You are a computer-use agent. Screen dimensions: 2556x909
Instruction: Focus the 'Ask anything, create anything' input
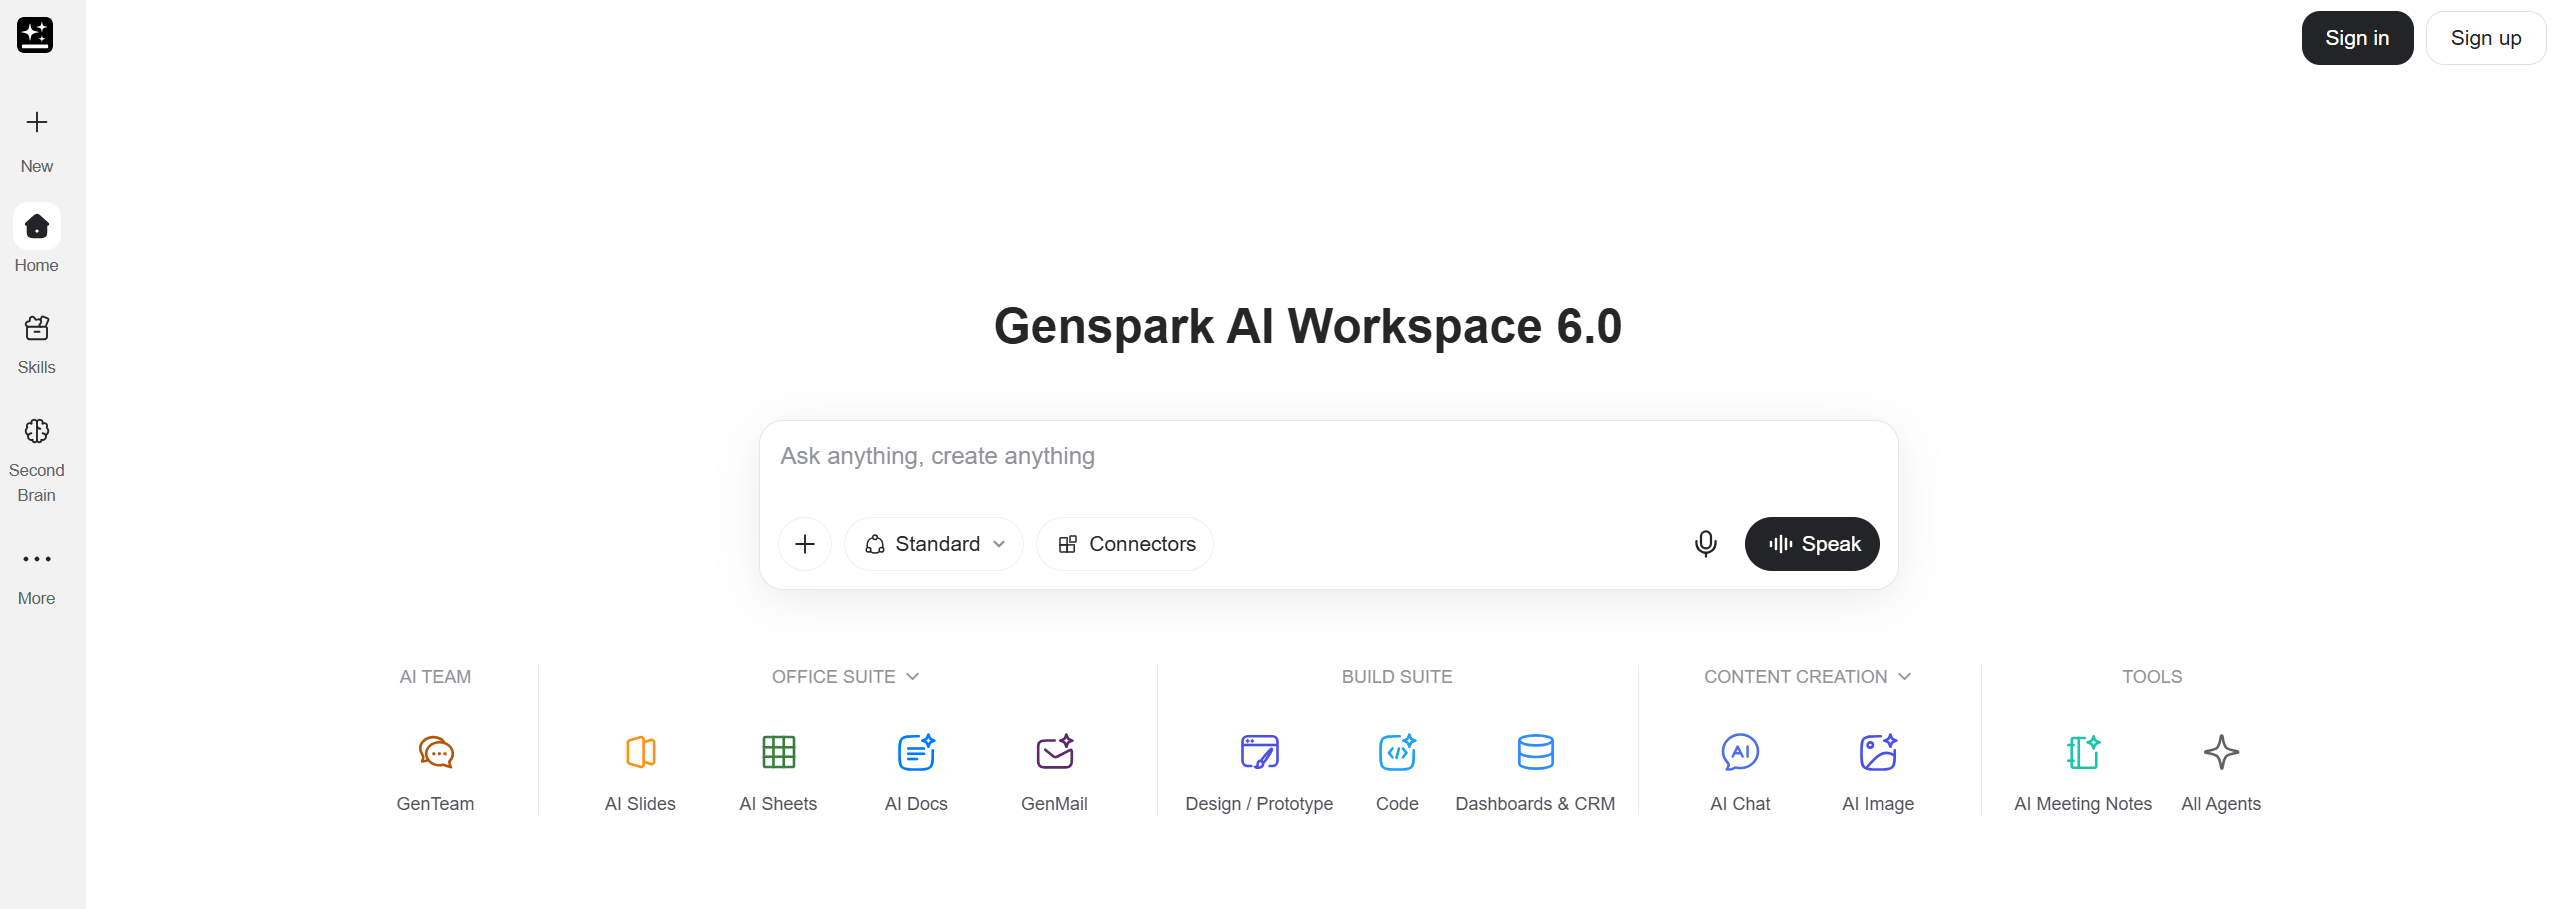click(1328, 457)
